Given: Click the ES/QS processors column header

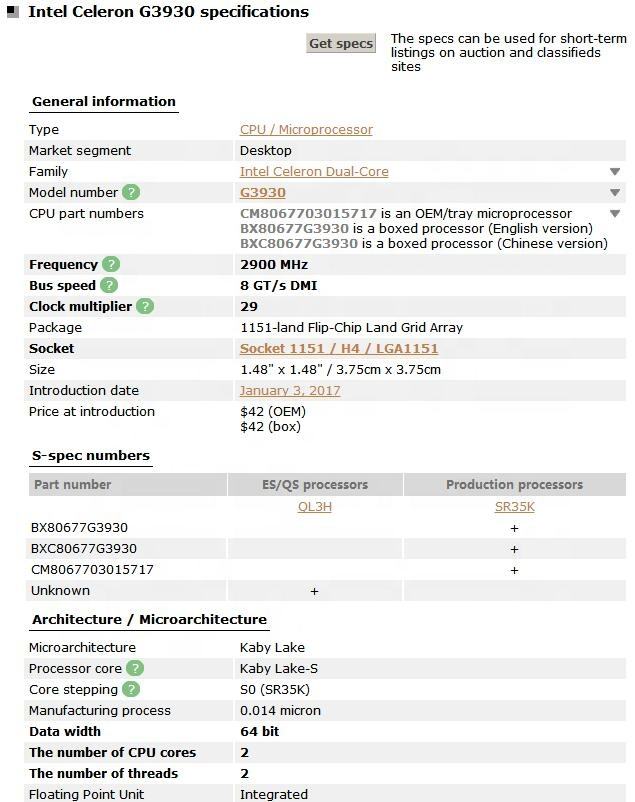Looking at the screenshot, I should [315, 484].
